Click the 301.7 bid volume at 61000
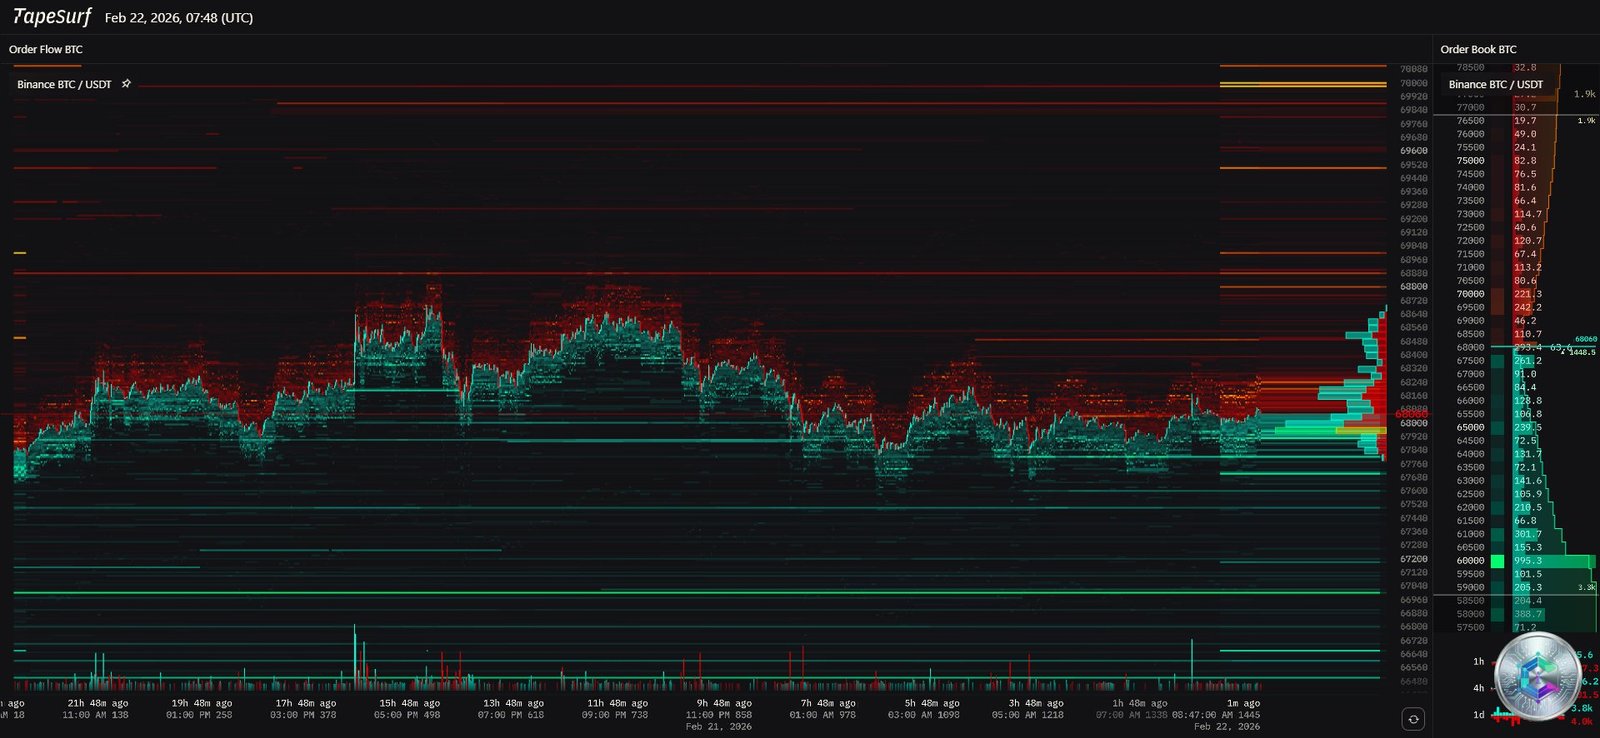This screenshot has height=738, width=1600. click(1527, 534)
